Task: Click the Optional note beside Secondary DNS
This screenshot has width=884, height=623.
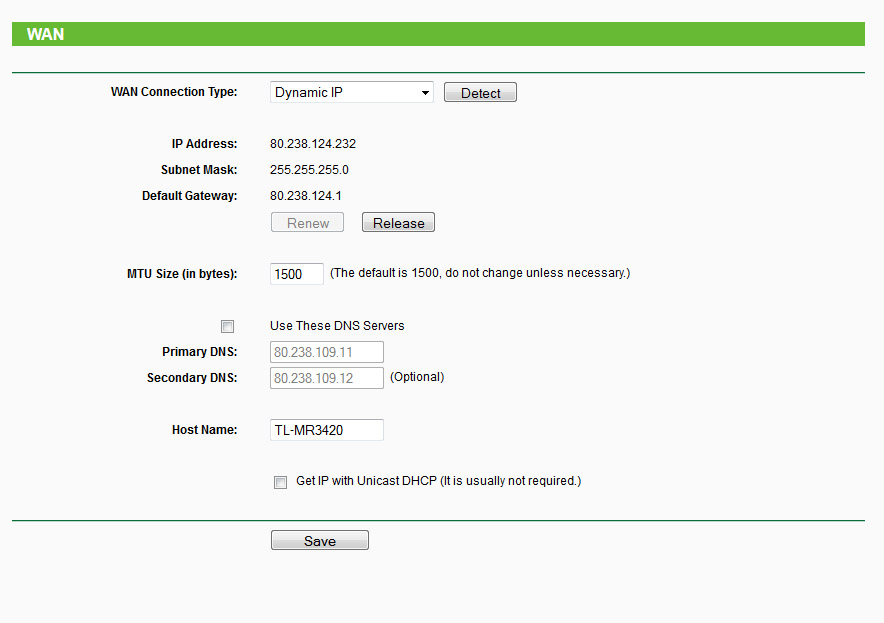Action: [416, 377]
